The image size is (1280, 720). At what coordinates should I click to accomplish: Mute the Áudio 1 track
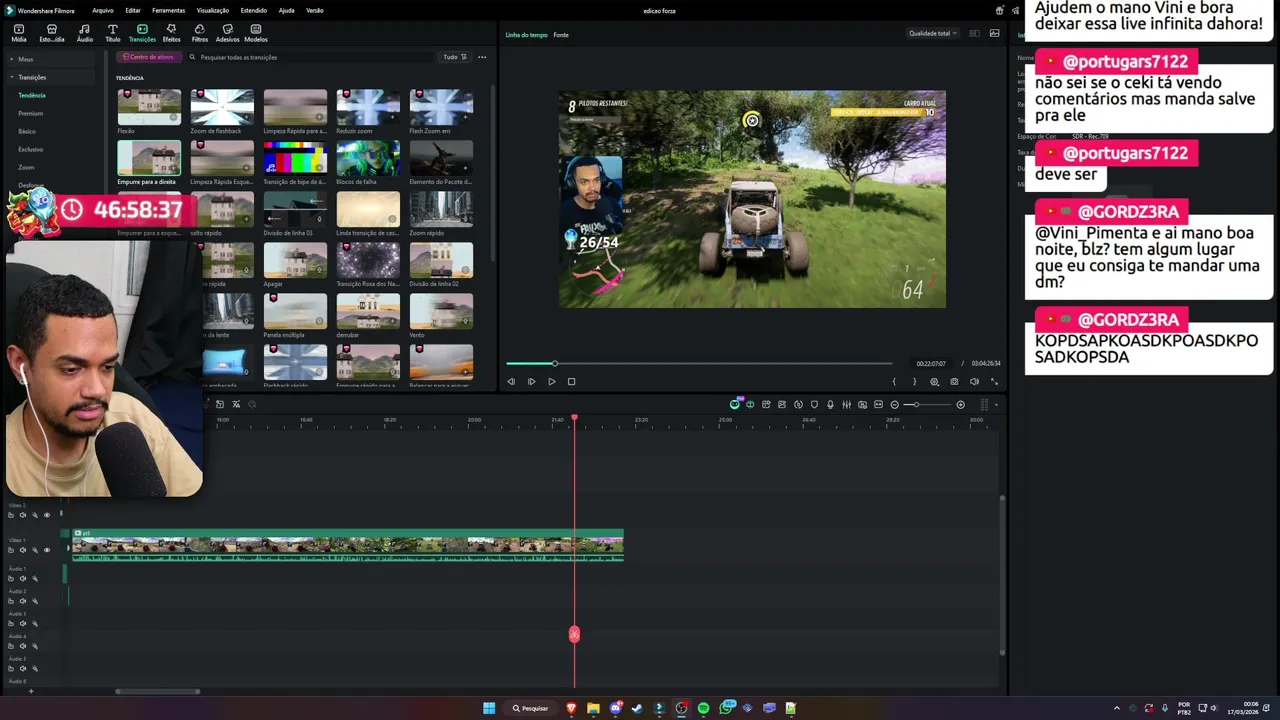23,578
